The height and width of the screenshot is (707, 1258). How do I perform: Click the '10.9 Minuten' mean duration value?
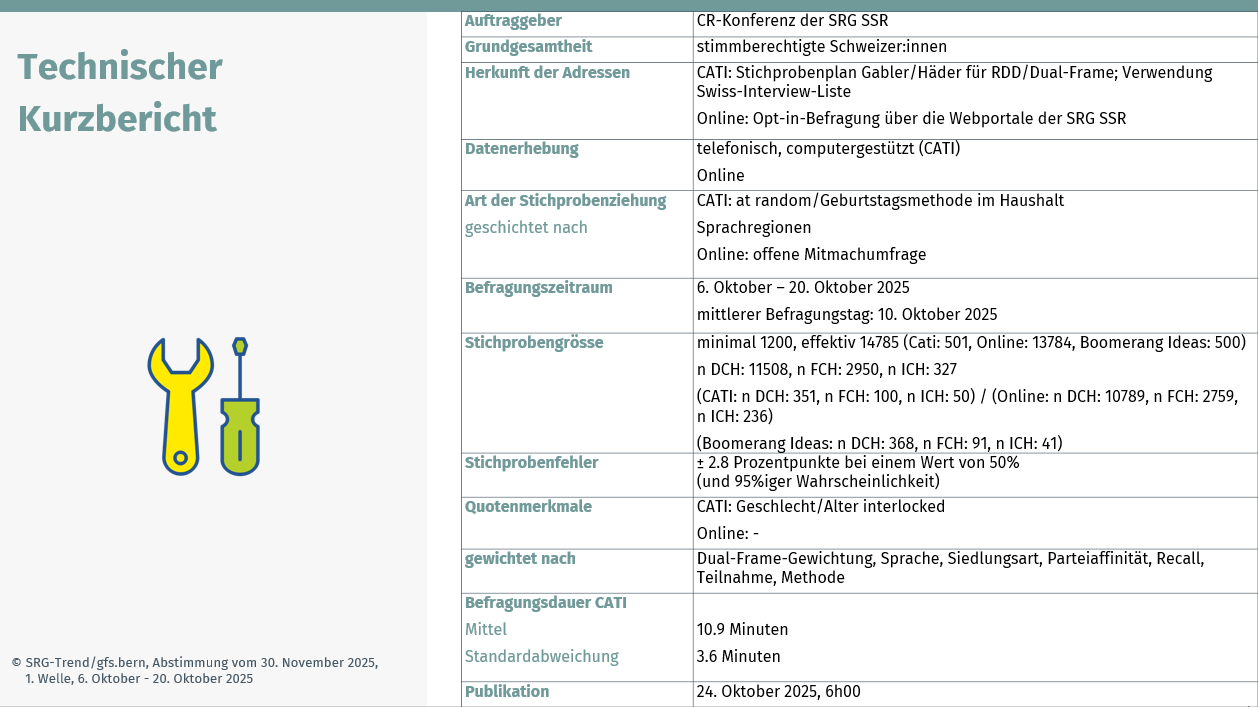click(x=742, y=630)
